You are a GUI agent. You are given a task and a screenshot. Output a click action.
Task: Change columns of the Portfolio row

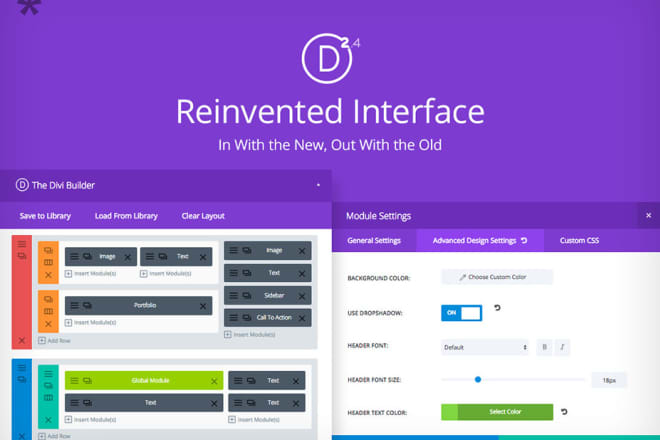click(x=48, y=312)
